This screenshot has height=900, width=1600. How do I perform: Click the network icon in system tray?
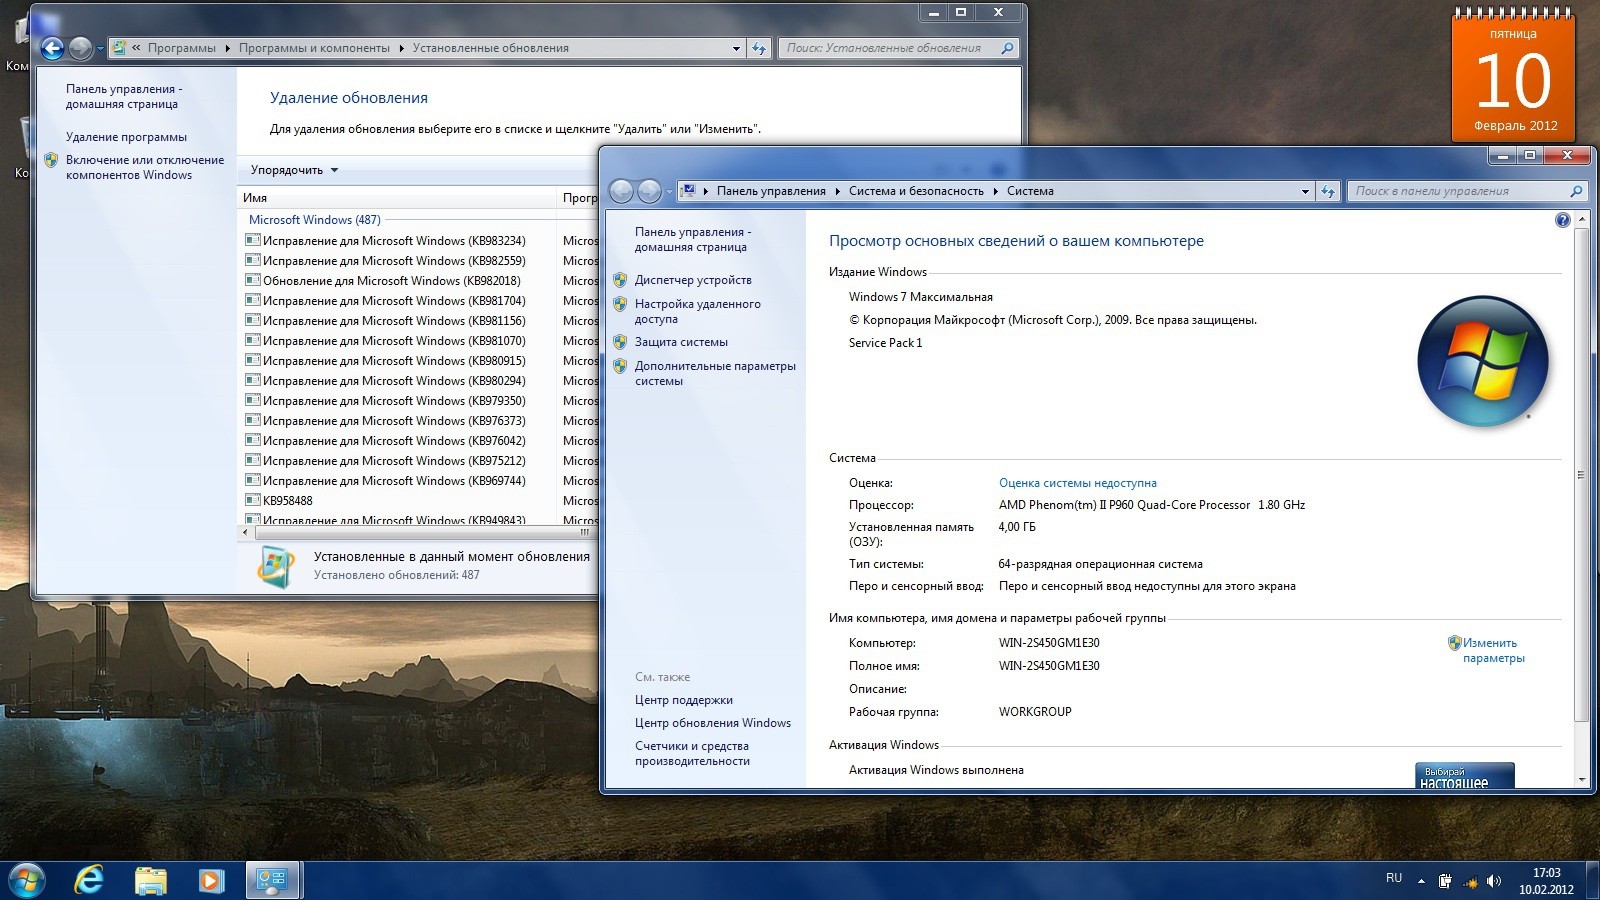pyautogui.click(x=1470, y=881)
